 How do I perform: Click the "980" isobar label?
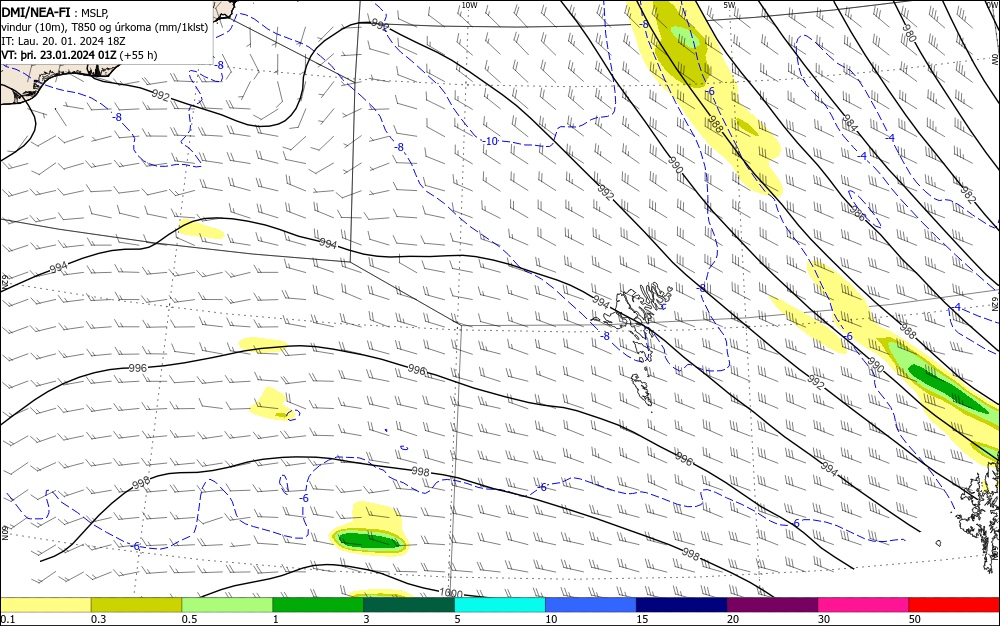909,33
